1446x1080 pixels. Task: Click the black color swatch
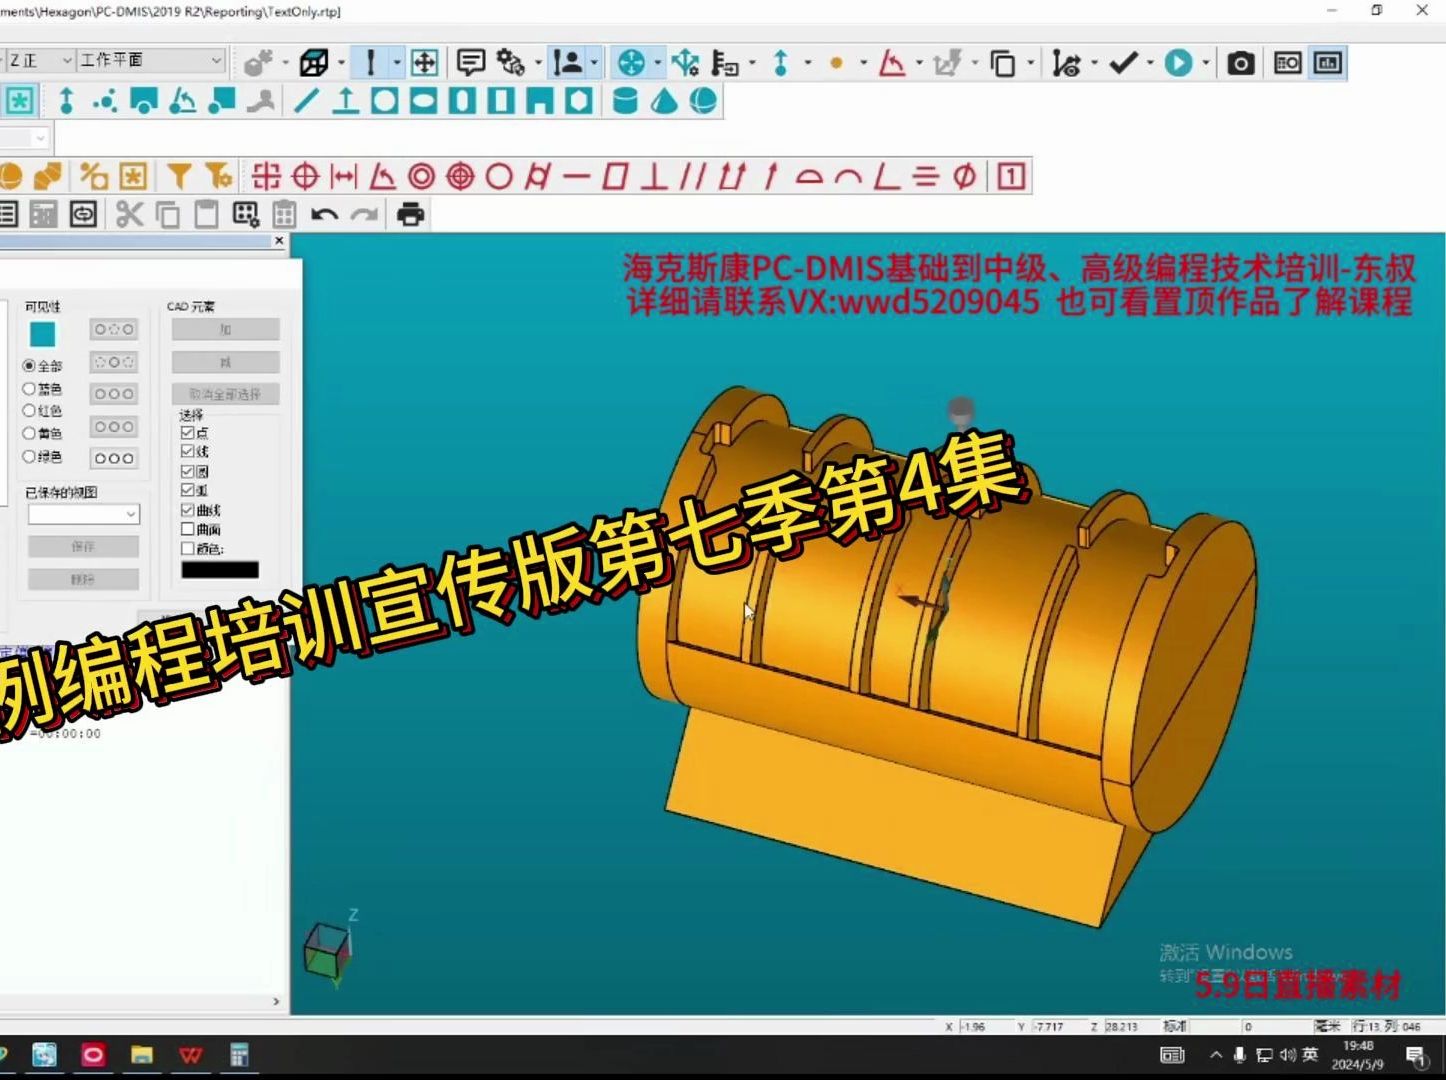click(x=220, y=570)
